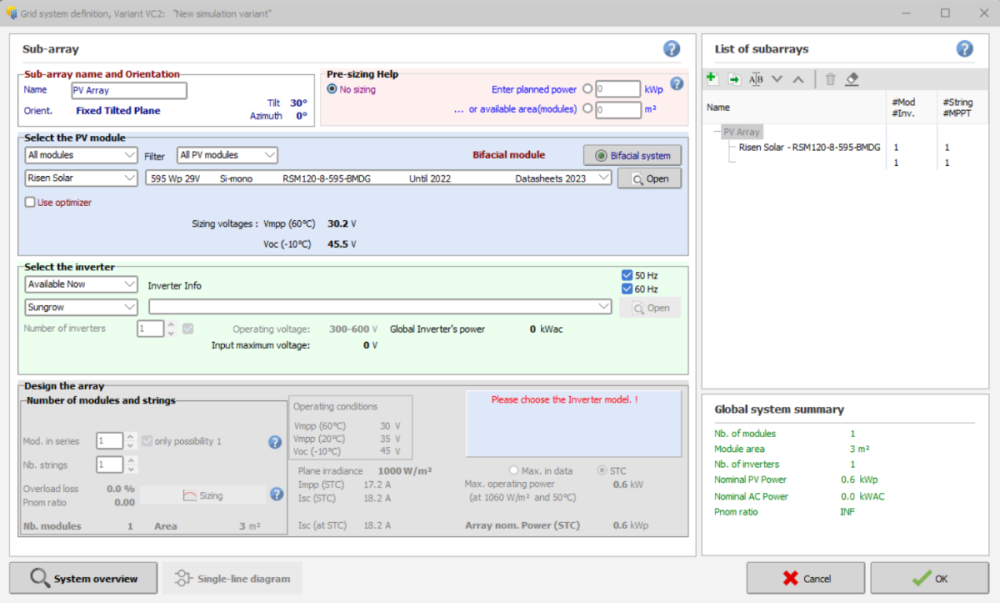Uncheck the 50 Hz frequency checkbox
This screenshot has width=1000, height=603.
(626, 275)
